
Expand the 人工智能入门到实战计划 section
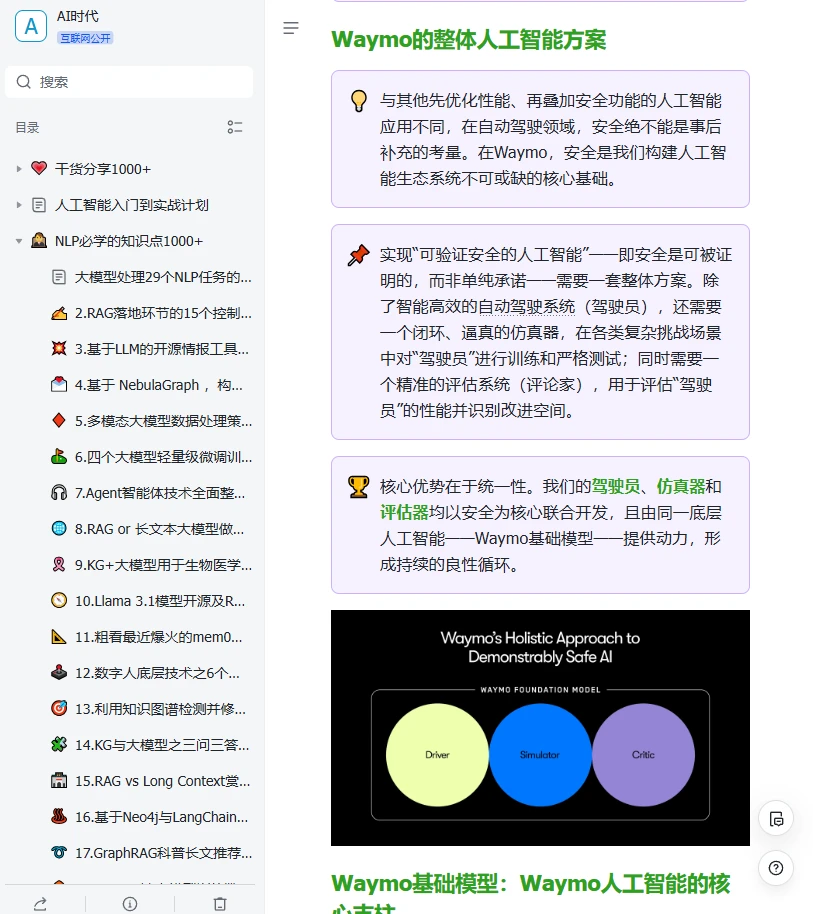pyautogui.click(x=16, y=205)
